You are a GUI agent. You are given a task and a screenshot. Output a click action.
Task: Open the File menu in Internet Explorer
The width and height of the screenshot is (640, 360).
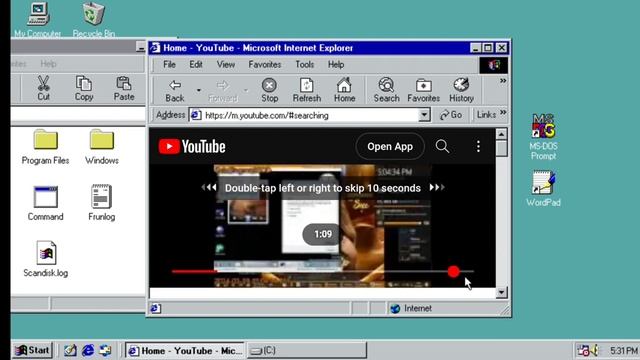click(169, 64)
